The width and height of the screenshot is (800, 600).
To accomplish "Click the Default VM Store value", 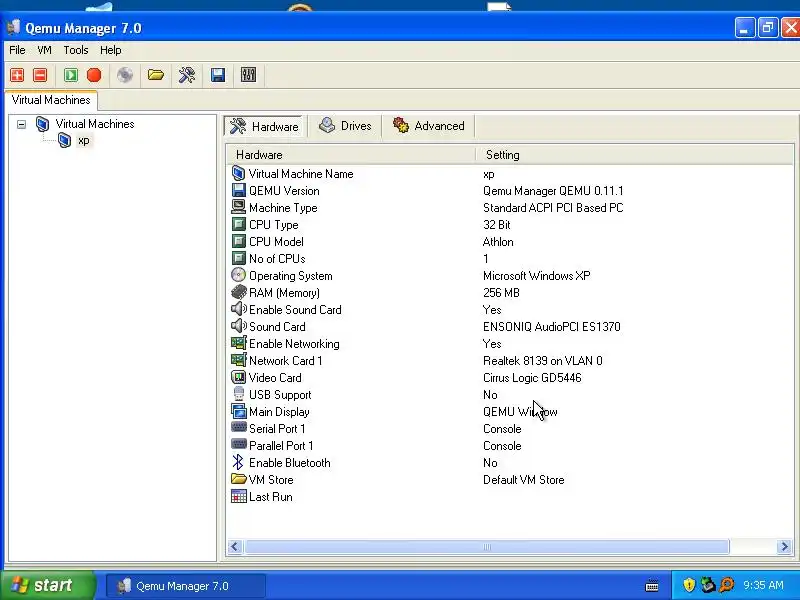I will (523, 480).
